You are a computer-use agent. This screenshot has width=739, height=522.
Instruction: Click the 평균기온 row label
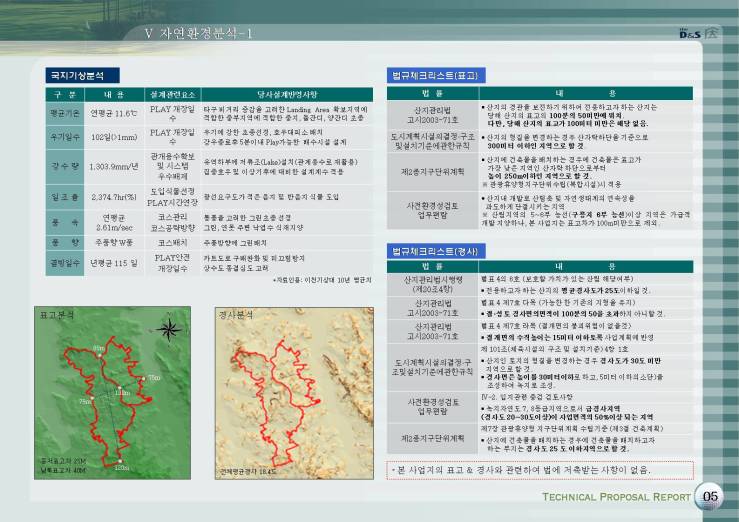[58, 114]
